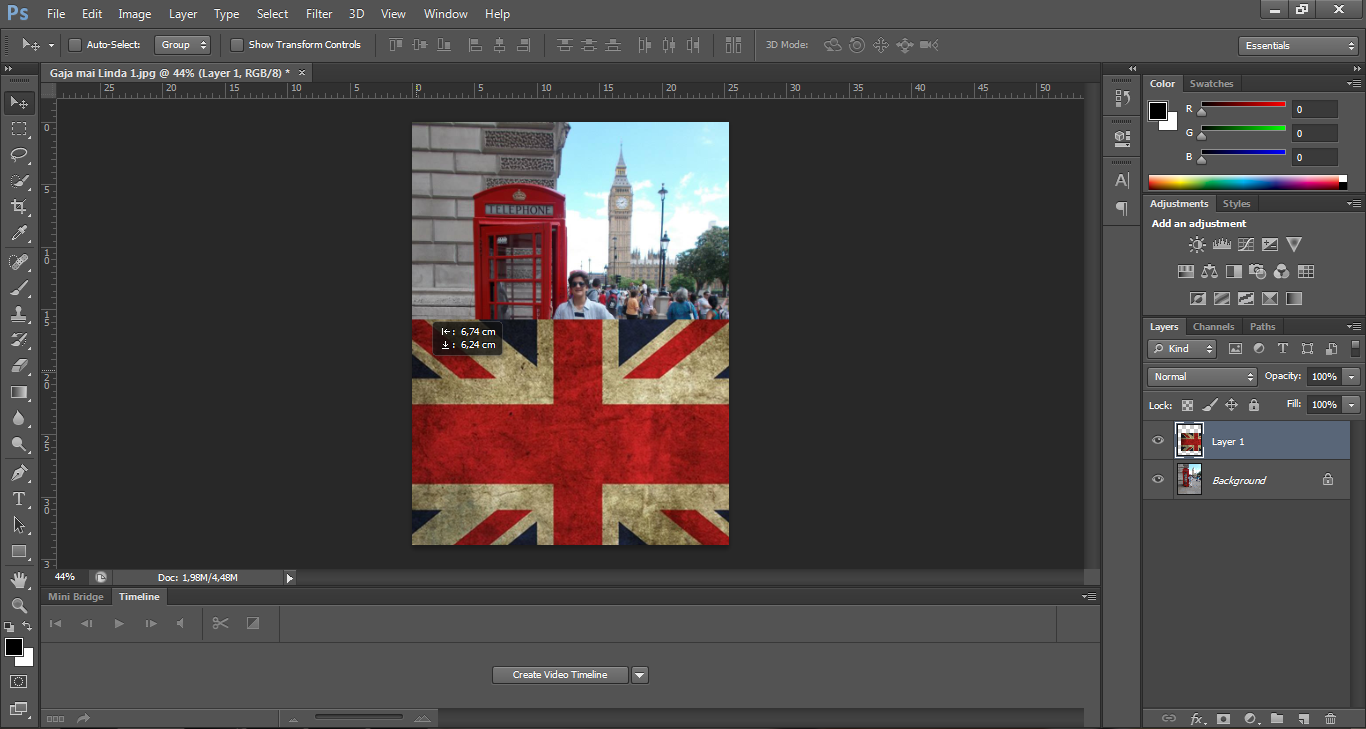Select the Blur tool
Image resolution: width=1366 pixels, height=729 pixels.
pyautogui.click(x=19, y=418)
